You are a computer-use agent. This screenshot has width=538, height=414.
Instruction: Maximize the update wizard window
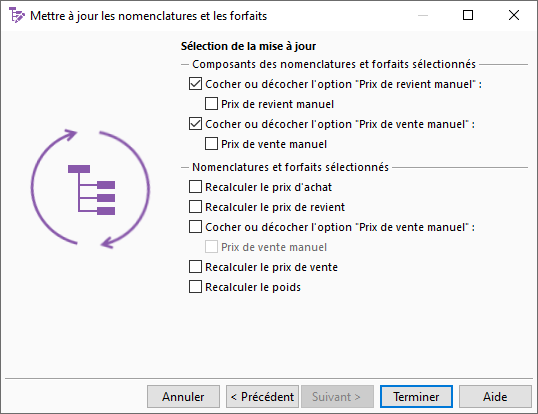tap(468, 15)
